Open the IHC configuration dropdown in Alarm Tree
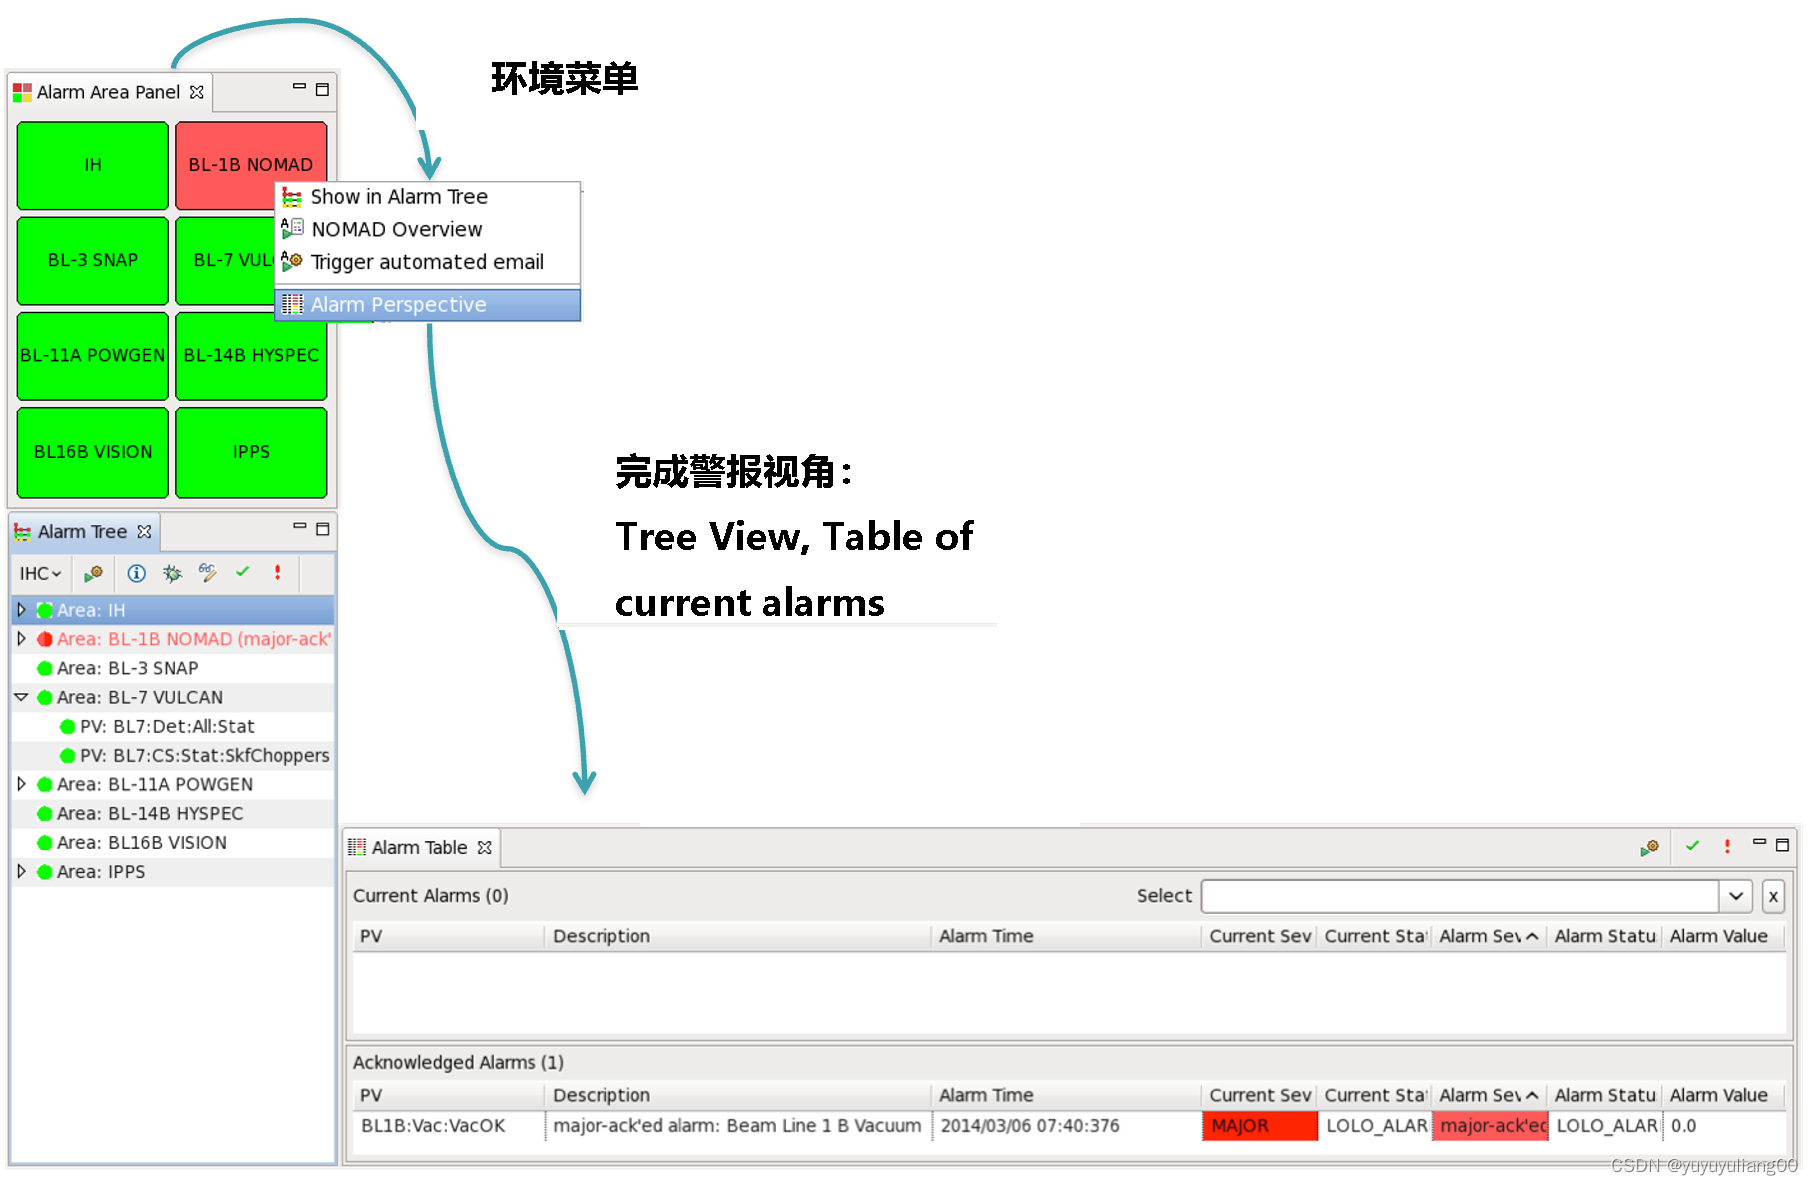The height and width of the screenshot is (1185, 1813). [41, 574]
